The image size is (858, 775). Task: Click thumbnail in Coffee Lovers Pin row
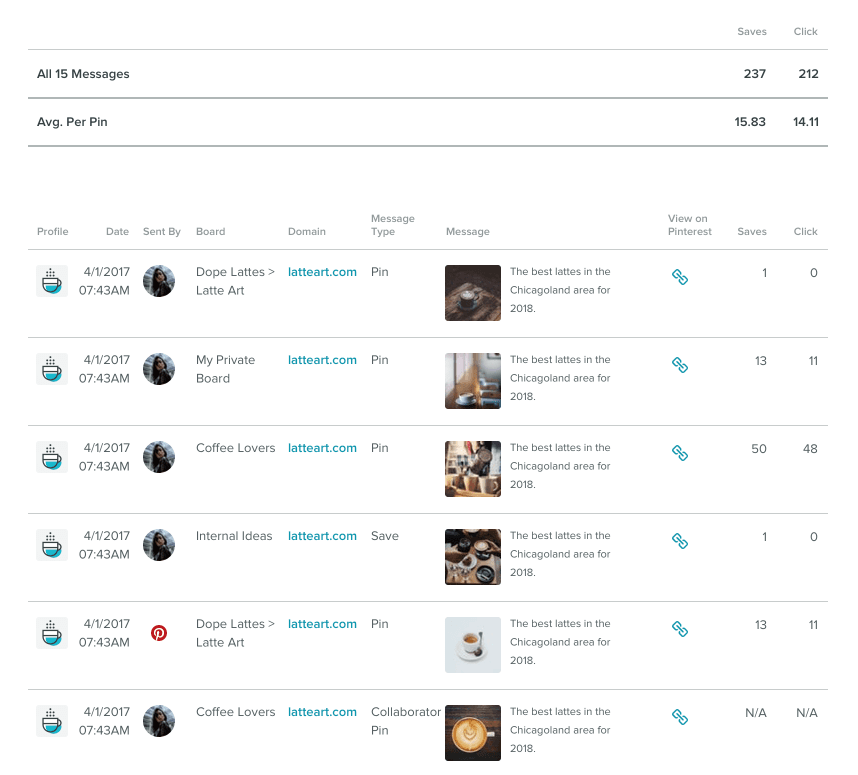click(472, 468)
